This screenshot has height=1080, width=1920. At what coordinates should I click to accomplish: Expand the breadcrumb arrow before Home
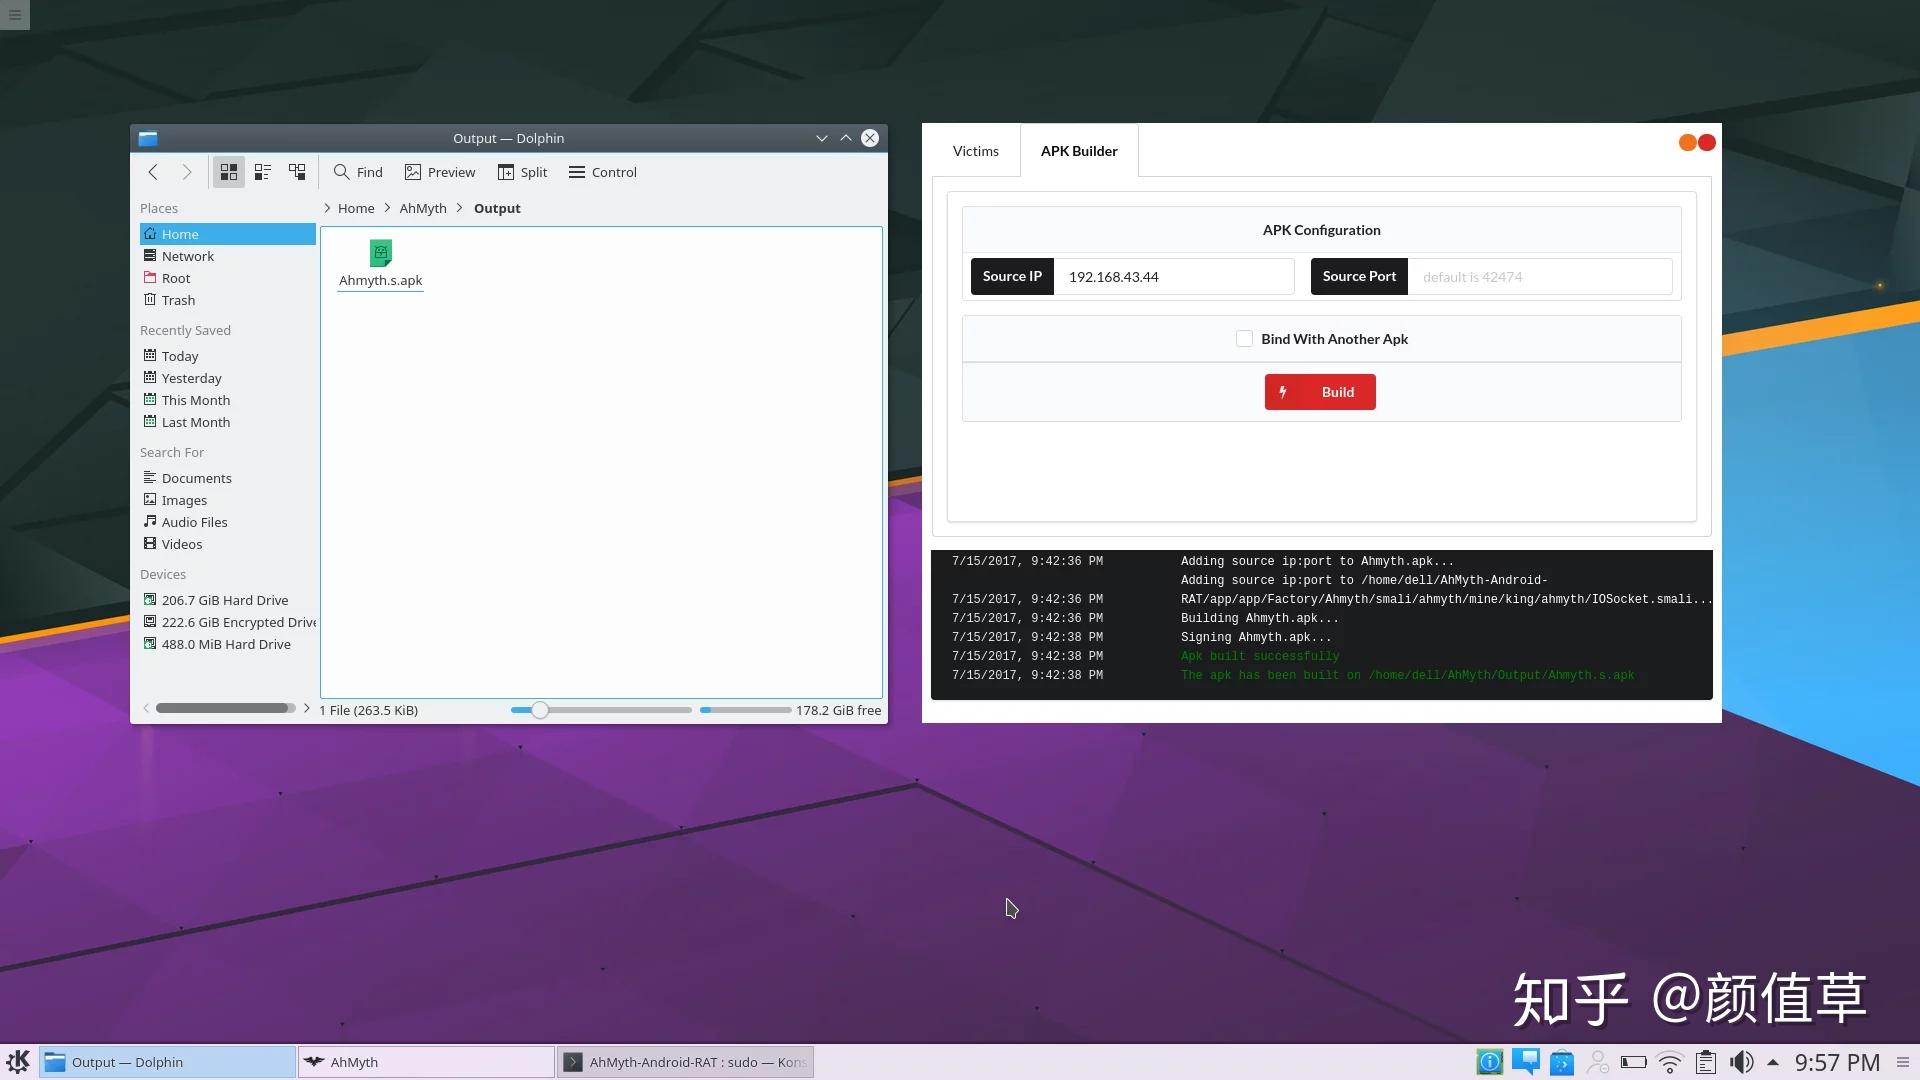click(x=327, y=208)
